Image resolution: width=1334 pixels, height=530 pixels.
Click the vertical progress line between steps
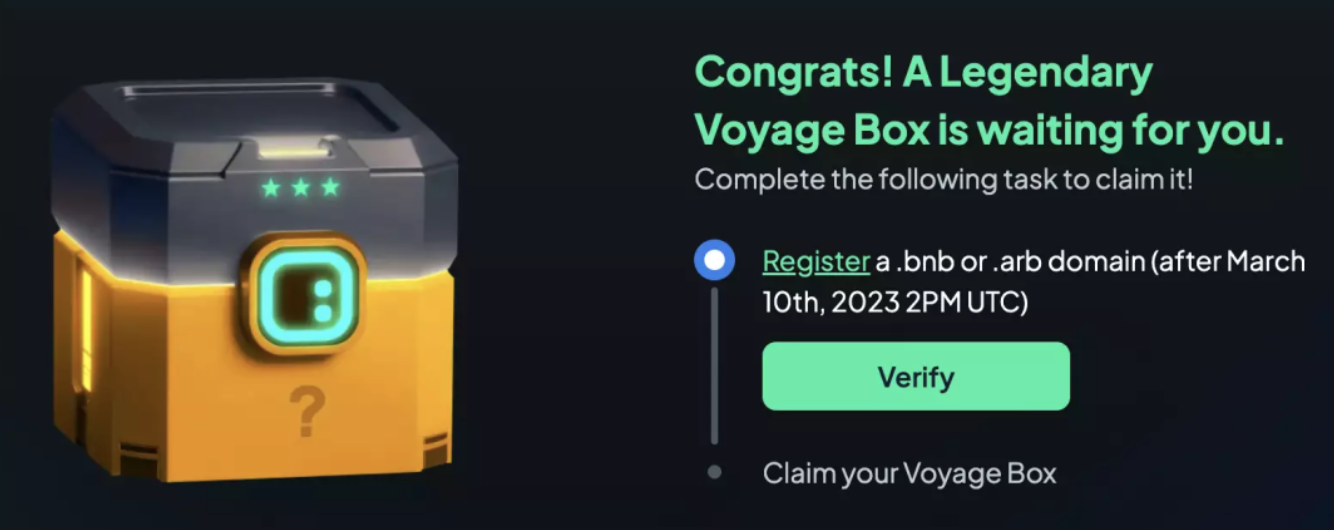pyautogui.click(x=714, y=365)
